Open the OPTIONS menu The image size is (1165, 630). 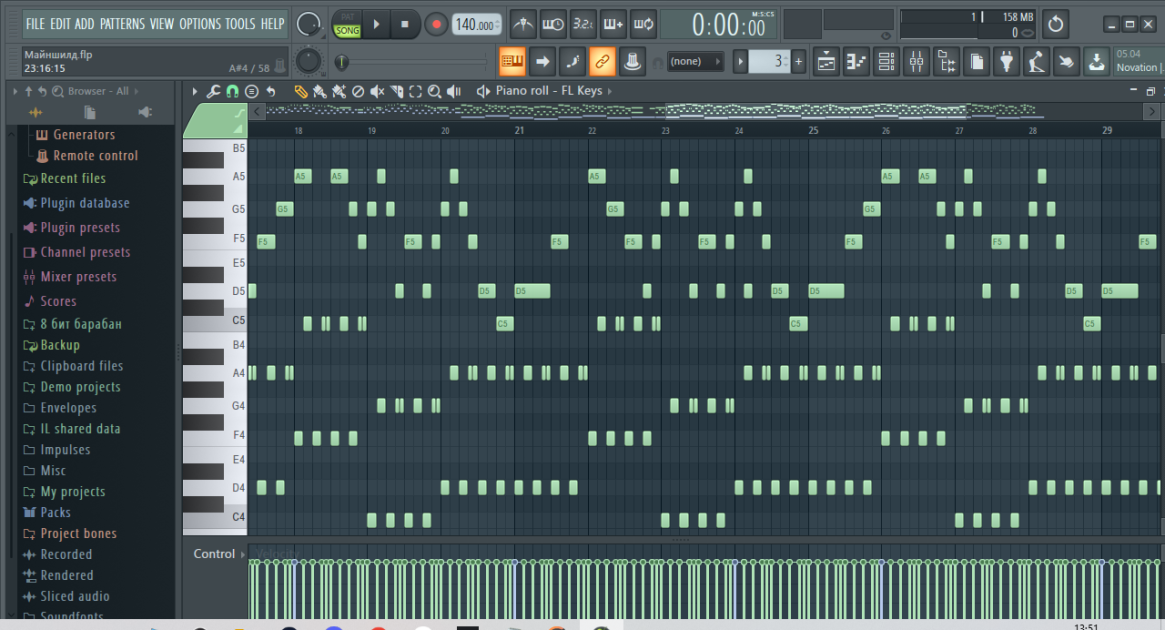201,25
